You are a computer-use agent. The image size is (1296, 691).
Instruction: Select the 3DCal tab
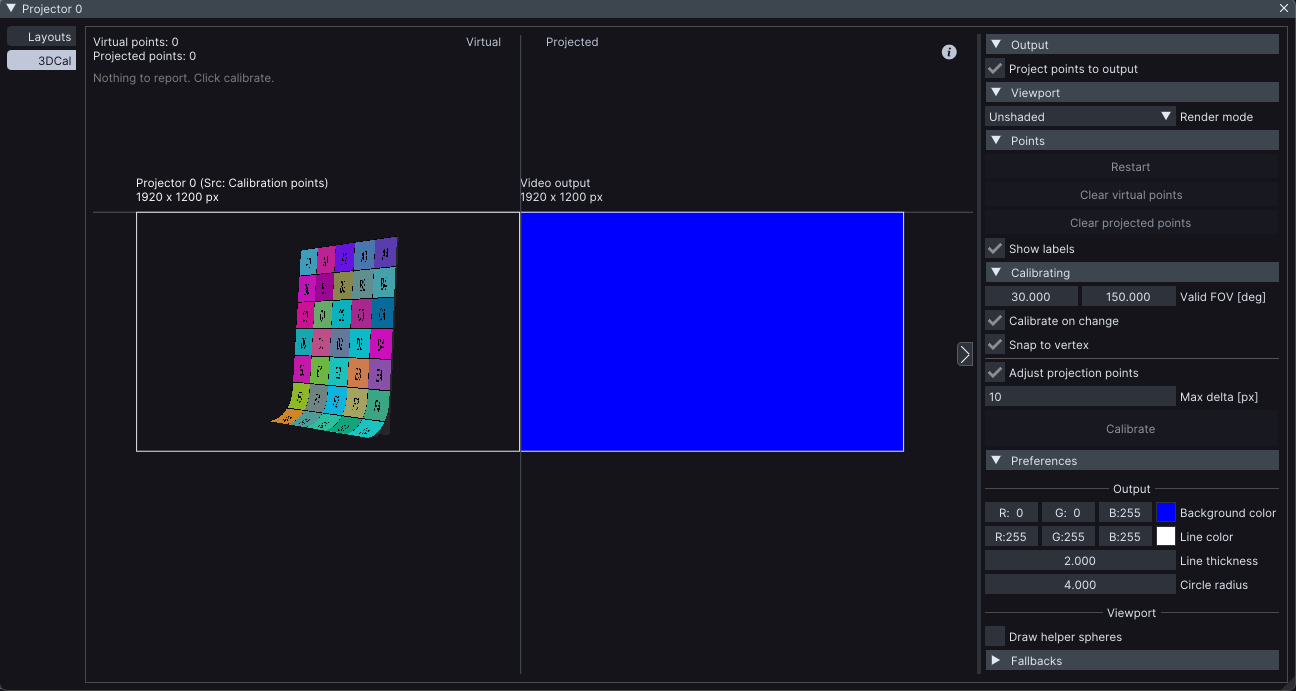(x=42, y=61)
